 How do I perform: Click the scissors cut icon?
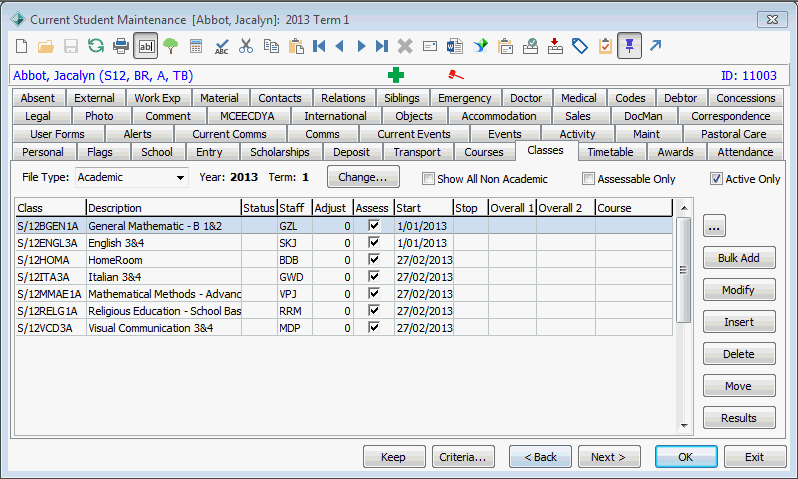246,46
